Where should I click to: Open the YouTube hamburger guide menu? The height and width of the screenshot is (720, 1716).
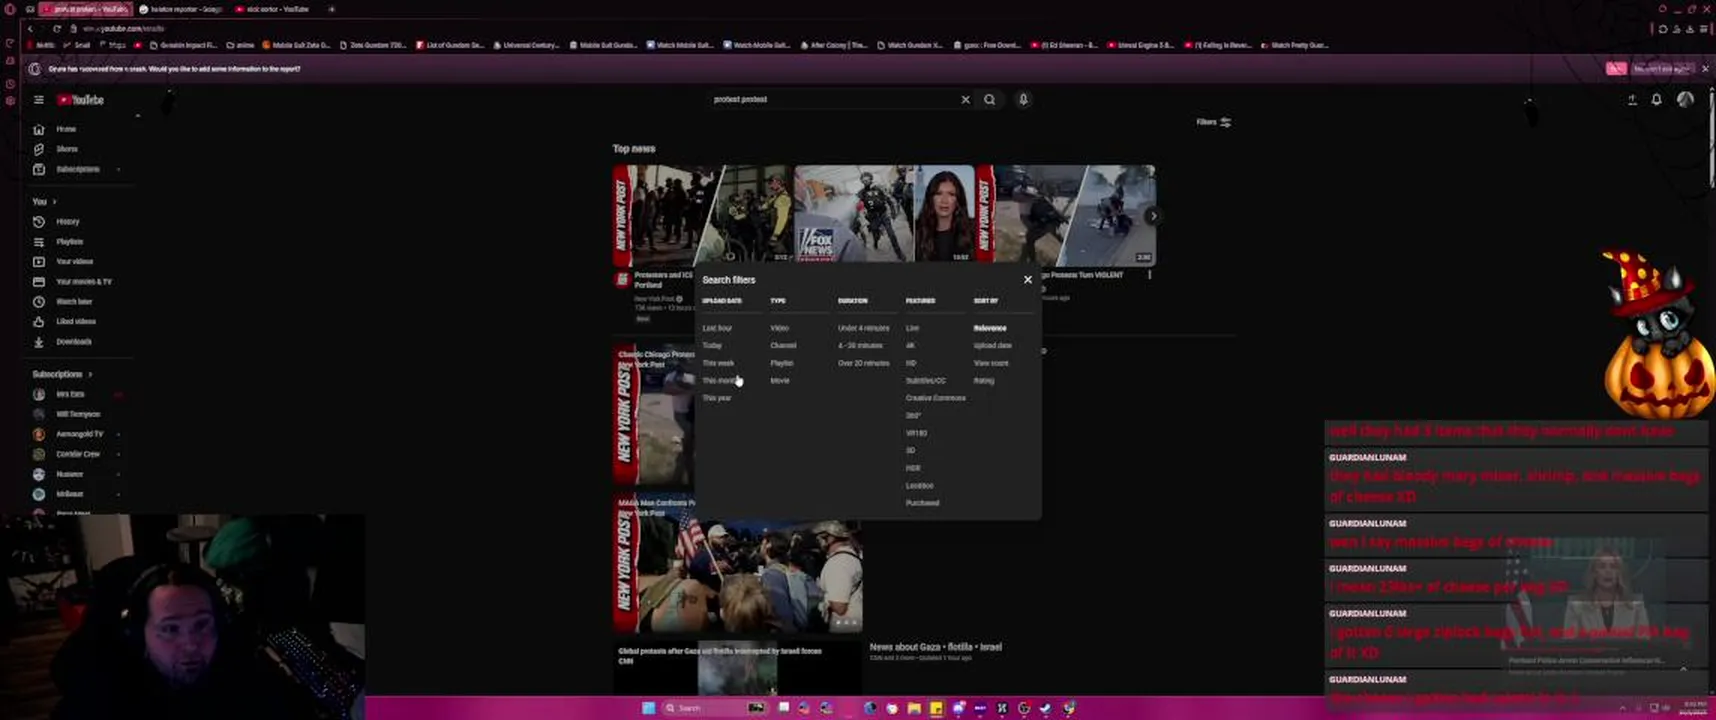39,100
